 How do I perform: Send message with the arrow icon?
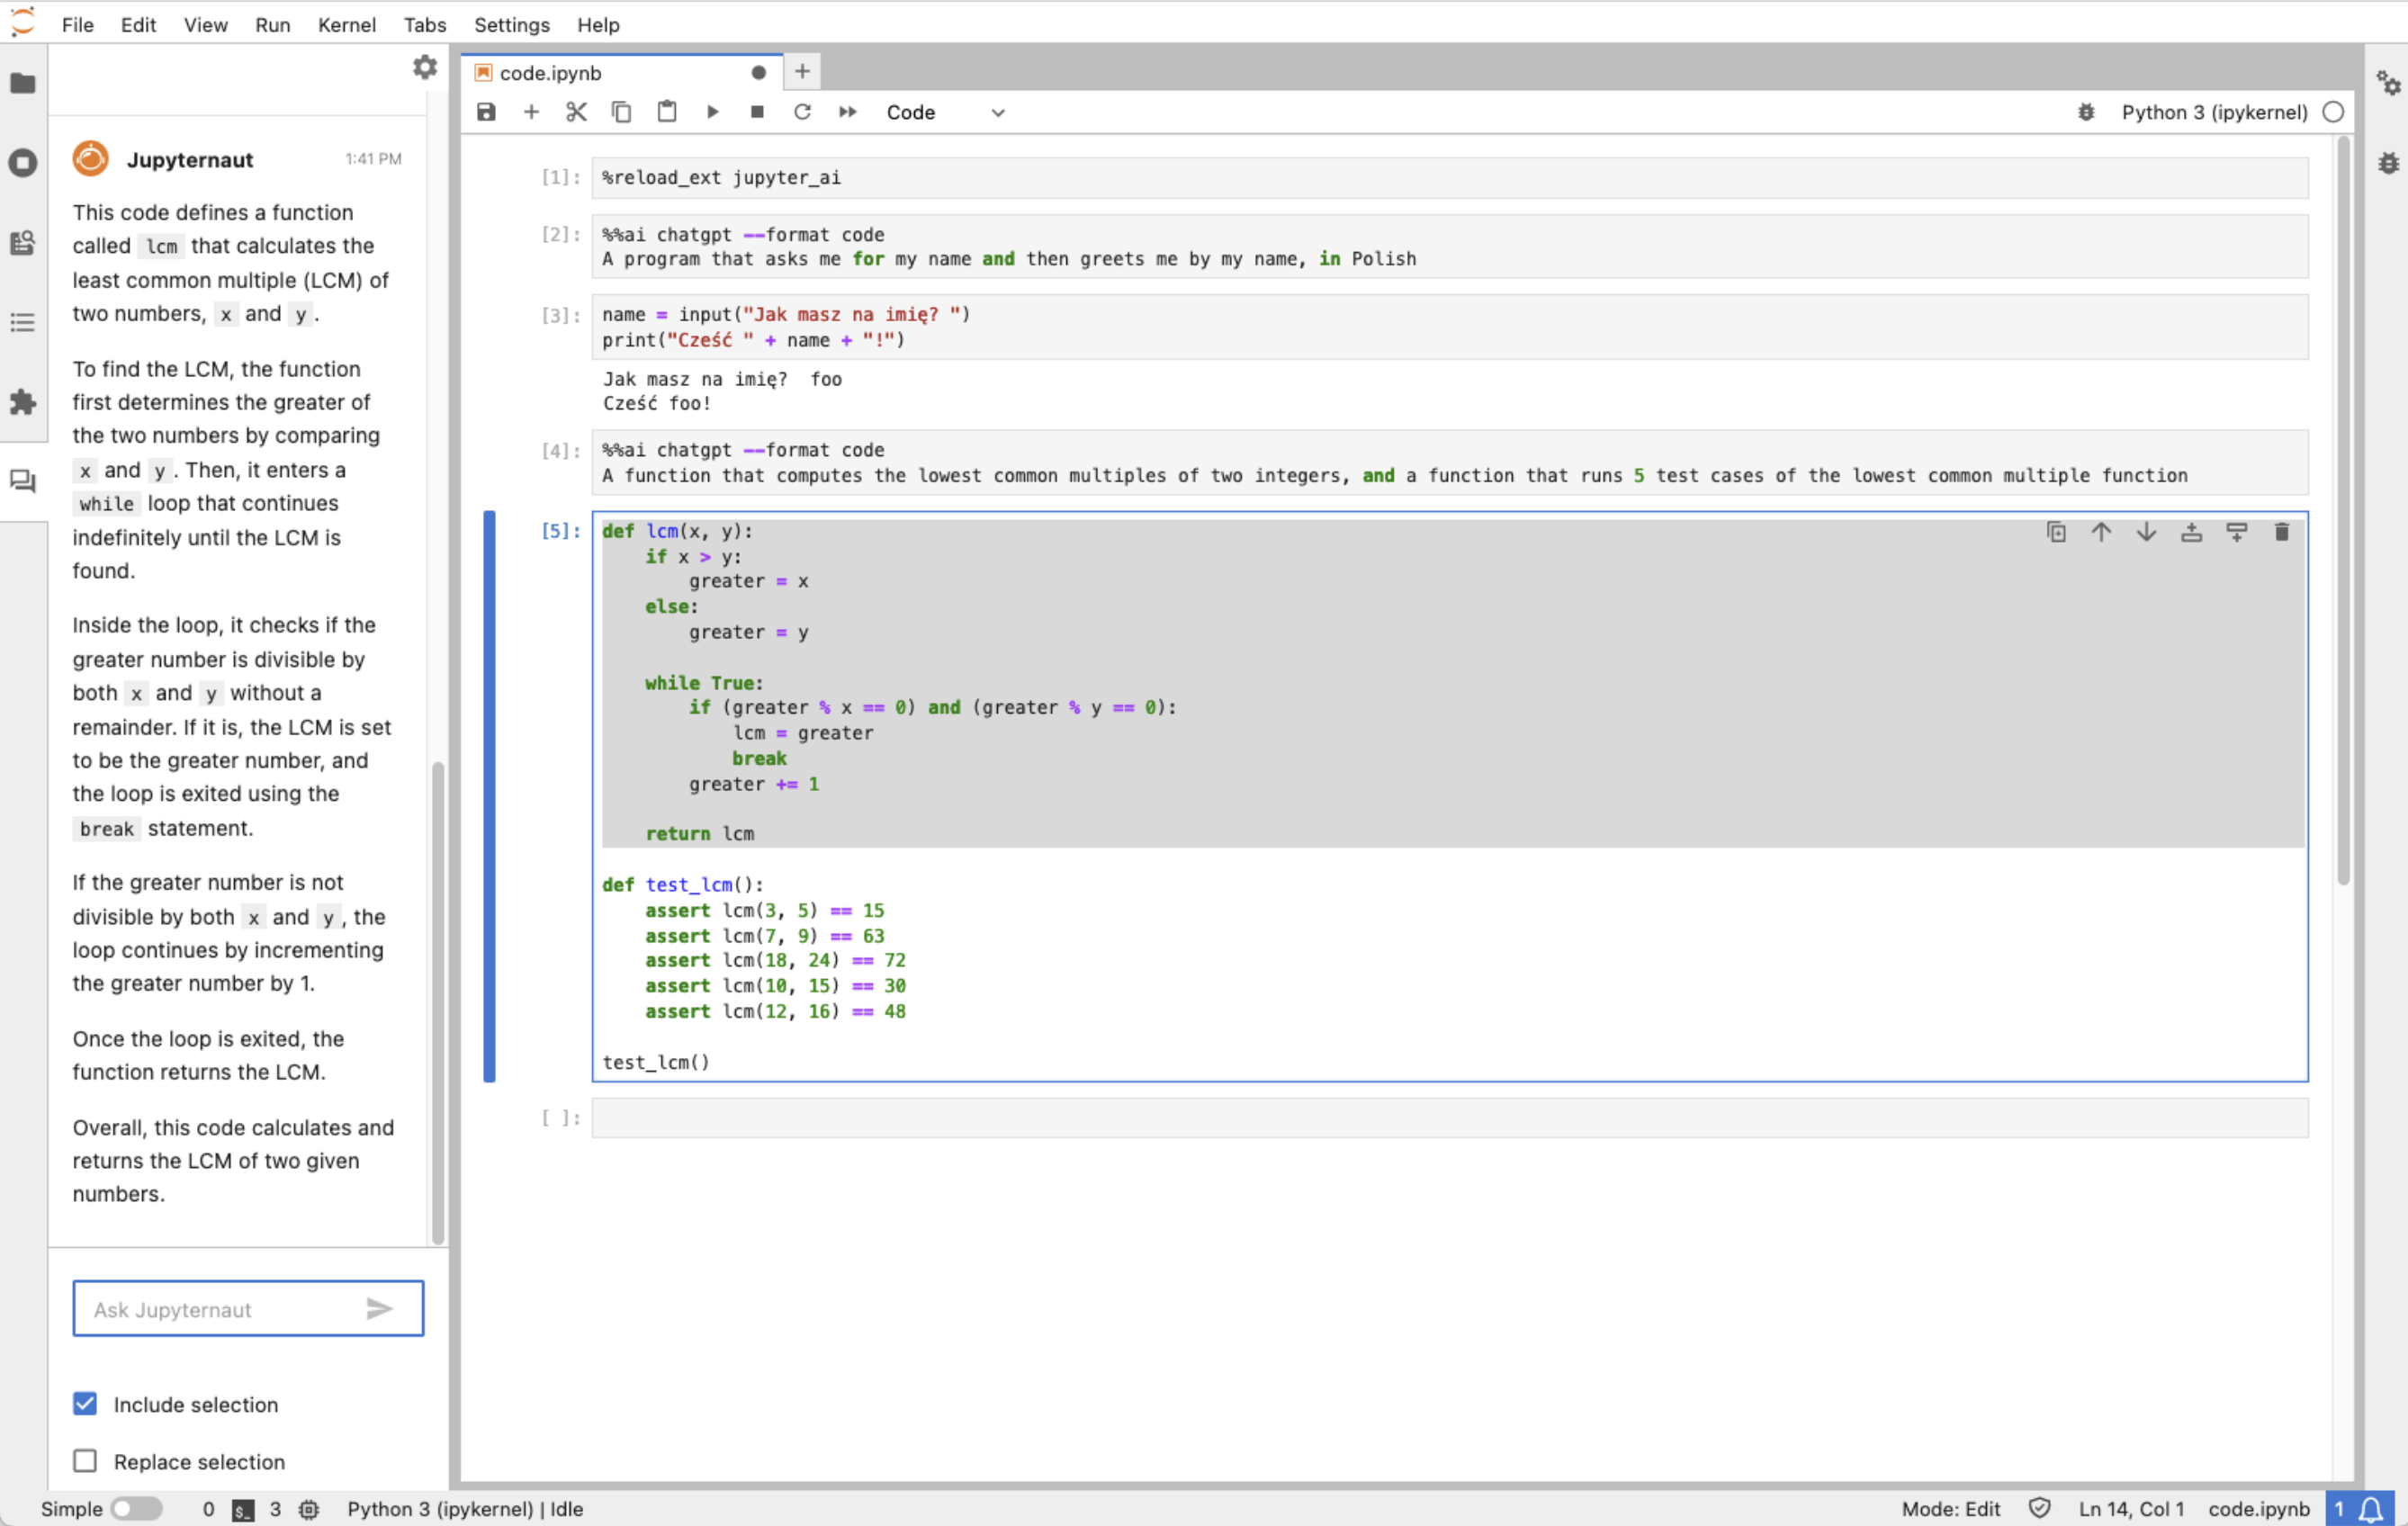click(x=379, y=1309)
